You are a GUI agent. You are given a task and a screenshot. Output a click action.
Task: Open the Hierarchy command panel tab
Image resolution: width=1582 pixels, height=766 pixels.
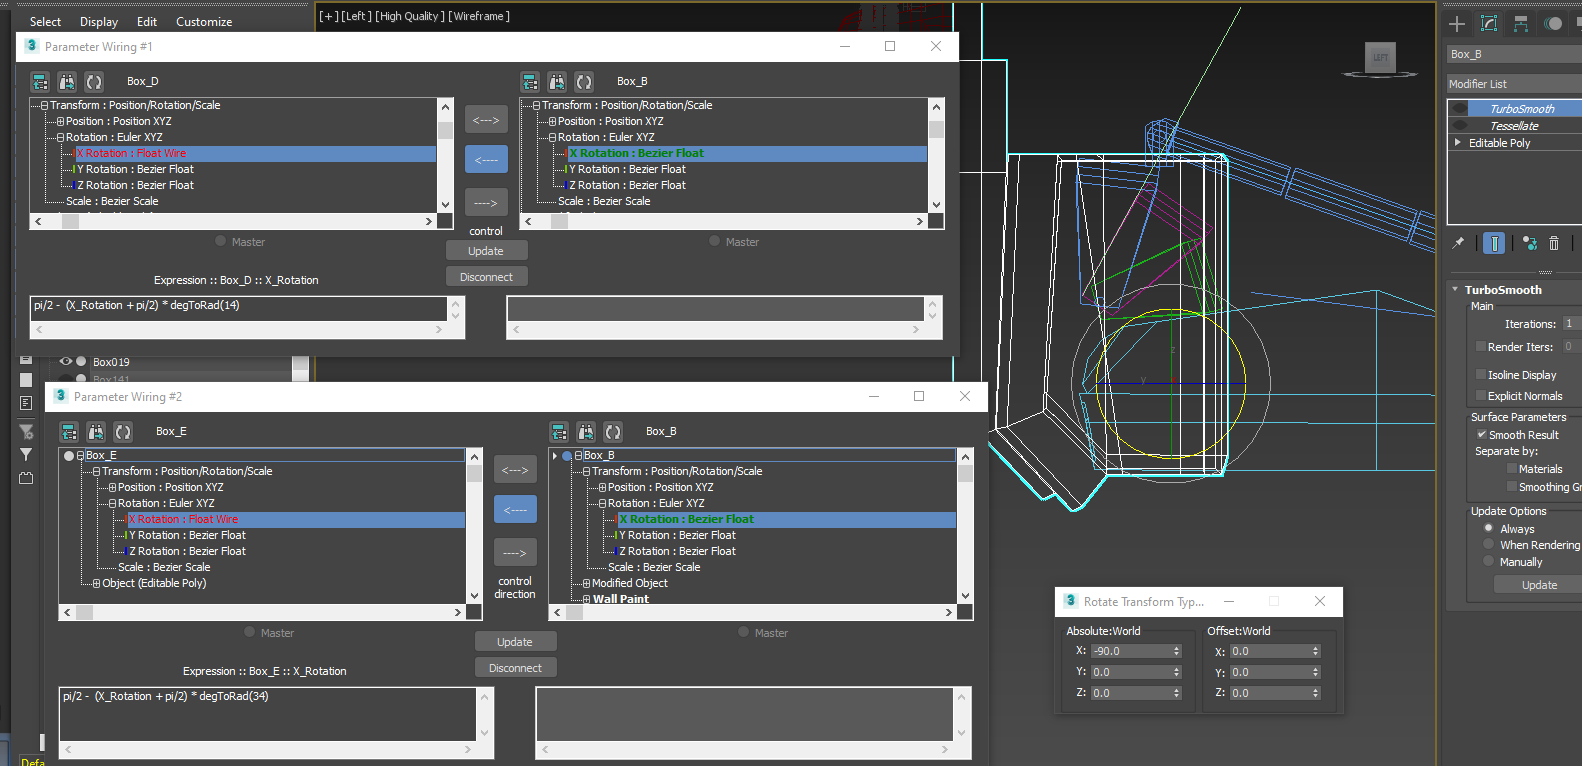click(x=1521, y=24)
